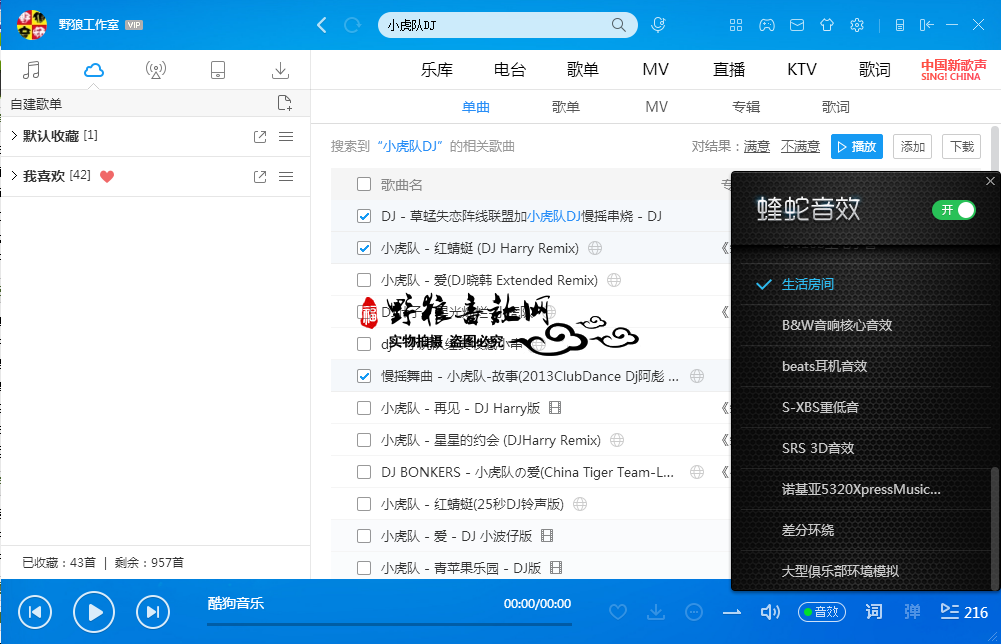This screenshot has width=1001, height=644.
Task: Select the SRS 3D音效 preset
Action: click(x=818, y=448)
